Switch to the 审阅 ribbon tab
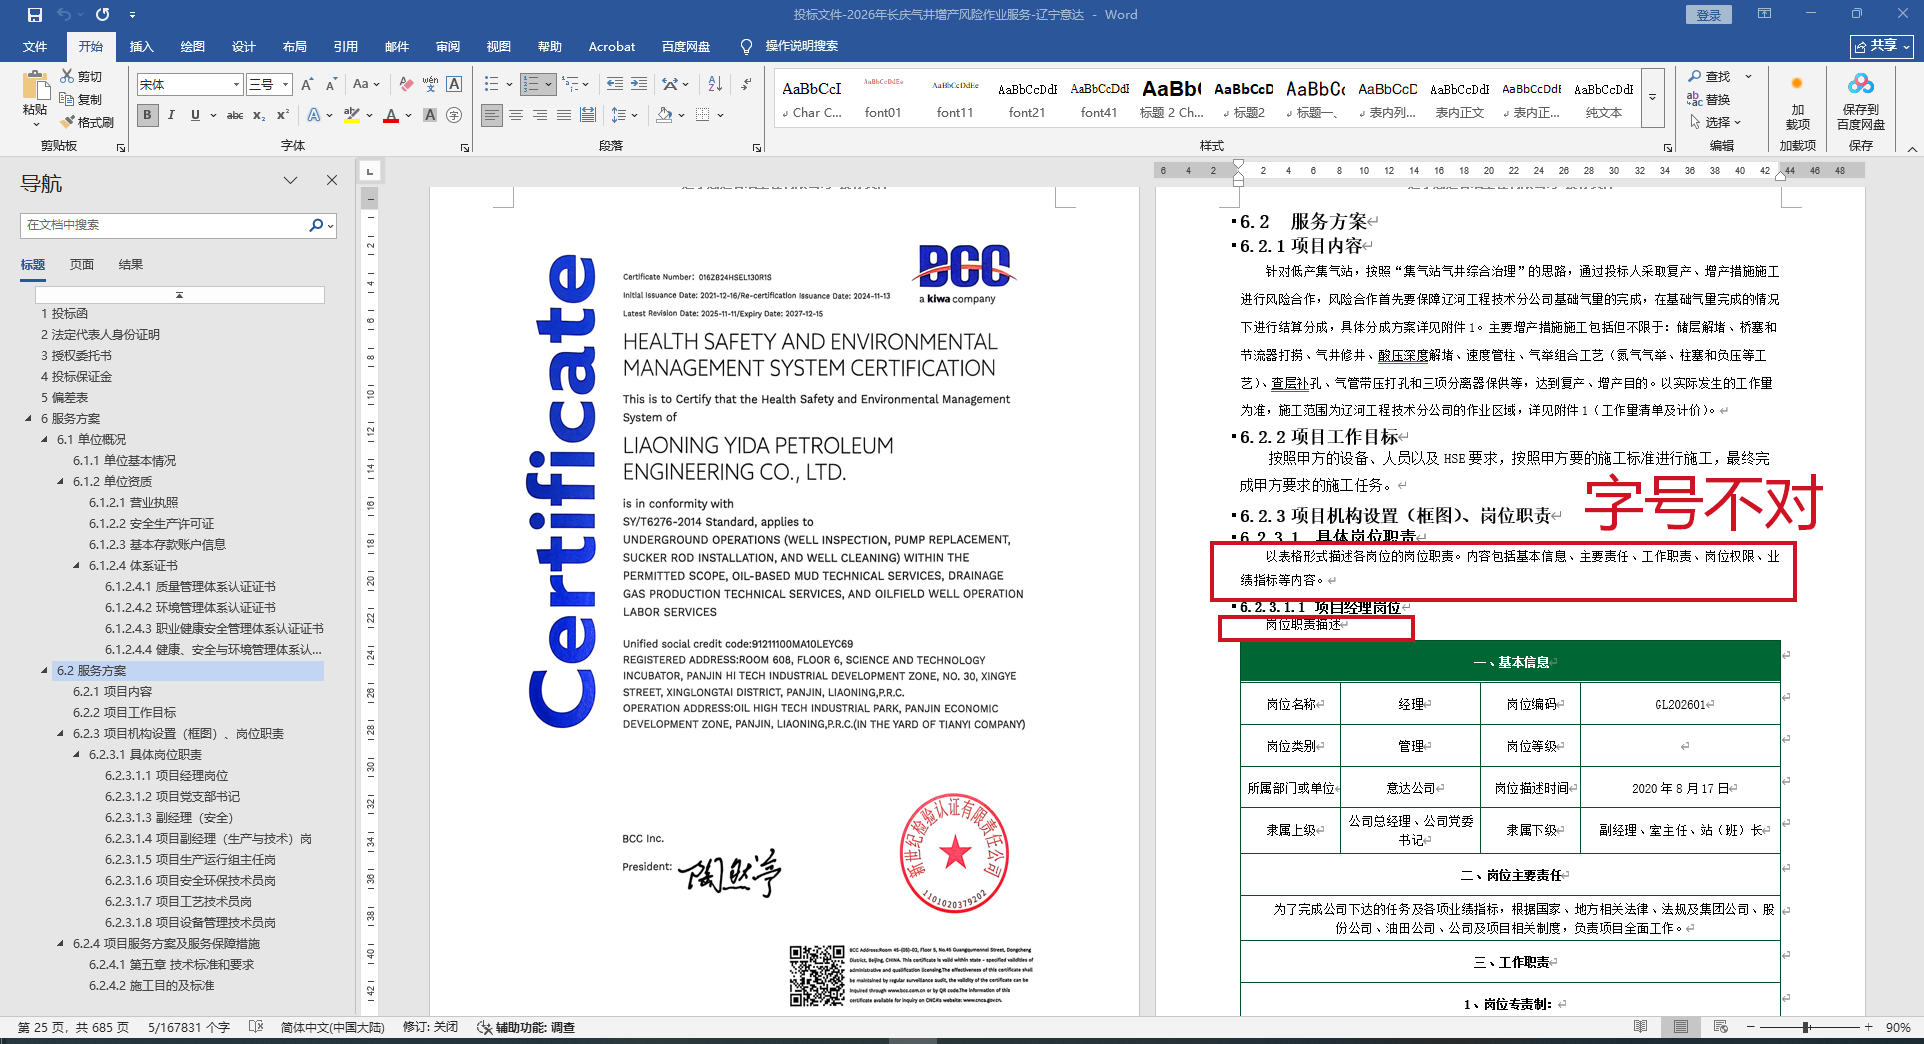The image size is (1924, 1044). (448, 46)
